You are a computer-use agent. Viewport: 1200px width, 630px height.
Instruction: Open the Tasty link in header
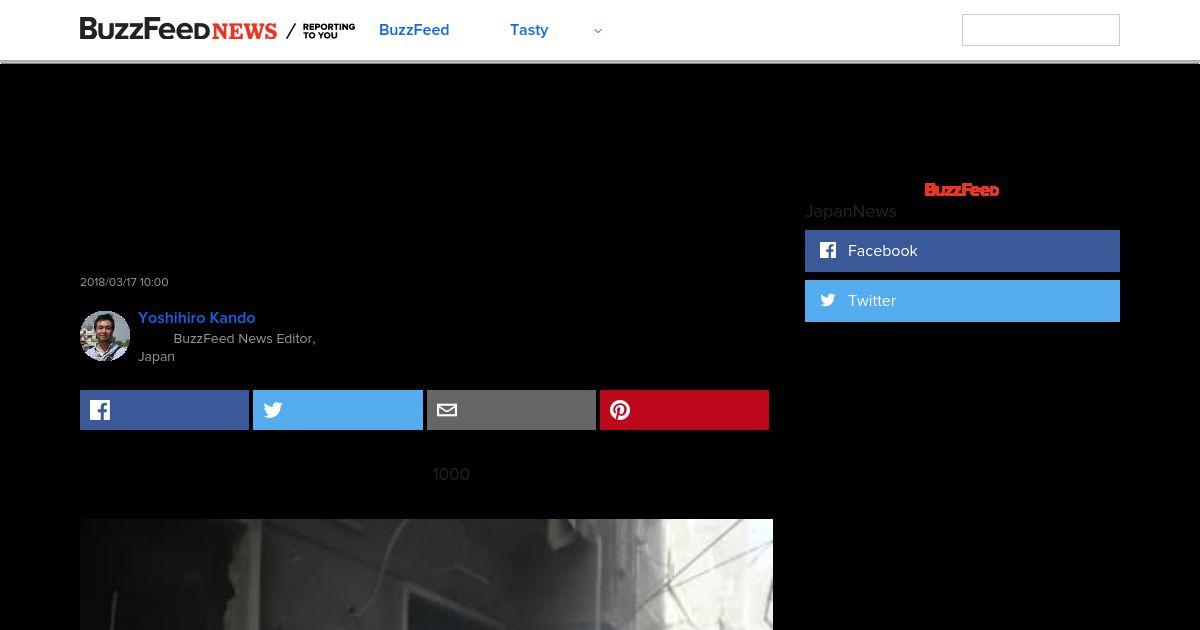pyautogui.click(x=529, y=30)
